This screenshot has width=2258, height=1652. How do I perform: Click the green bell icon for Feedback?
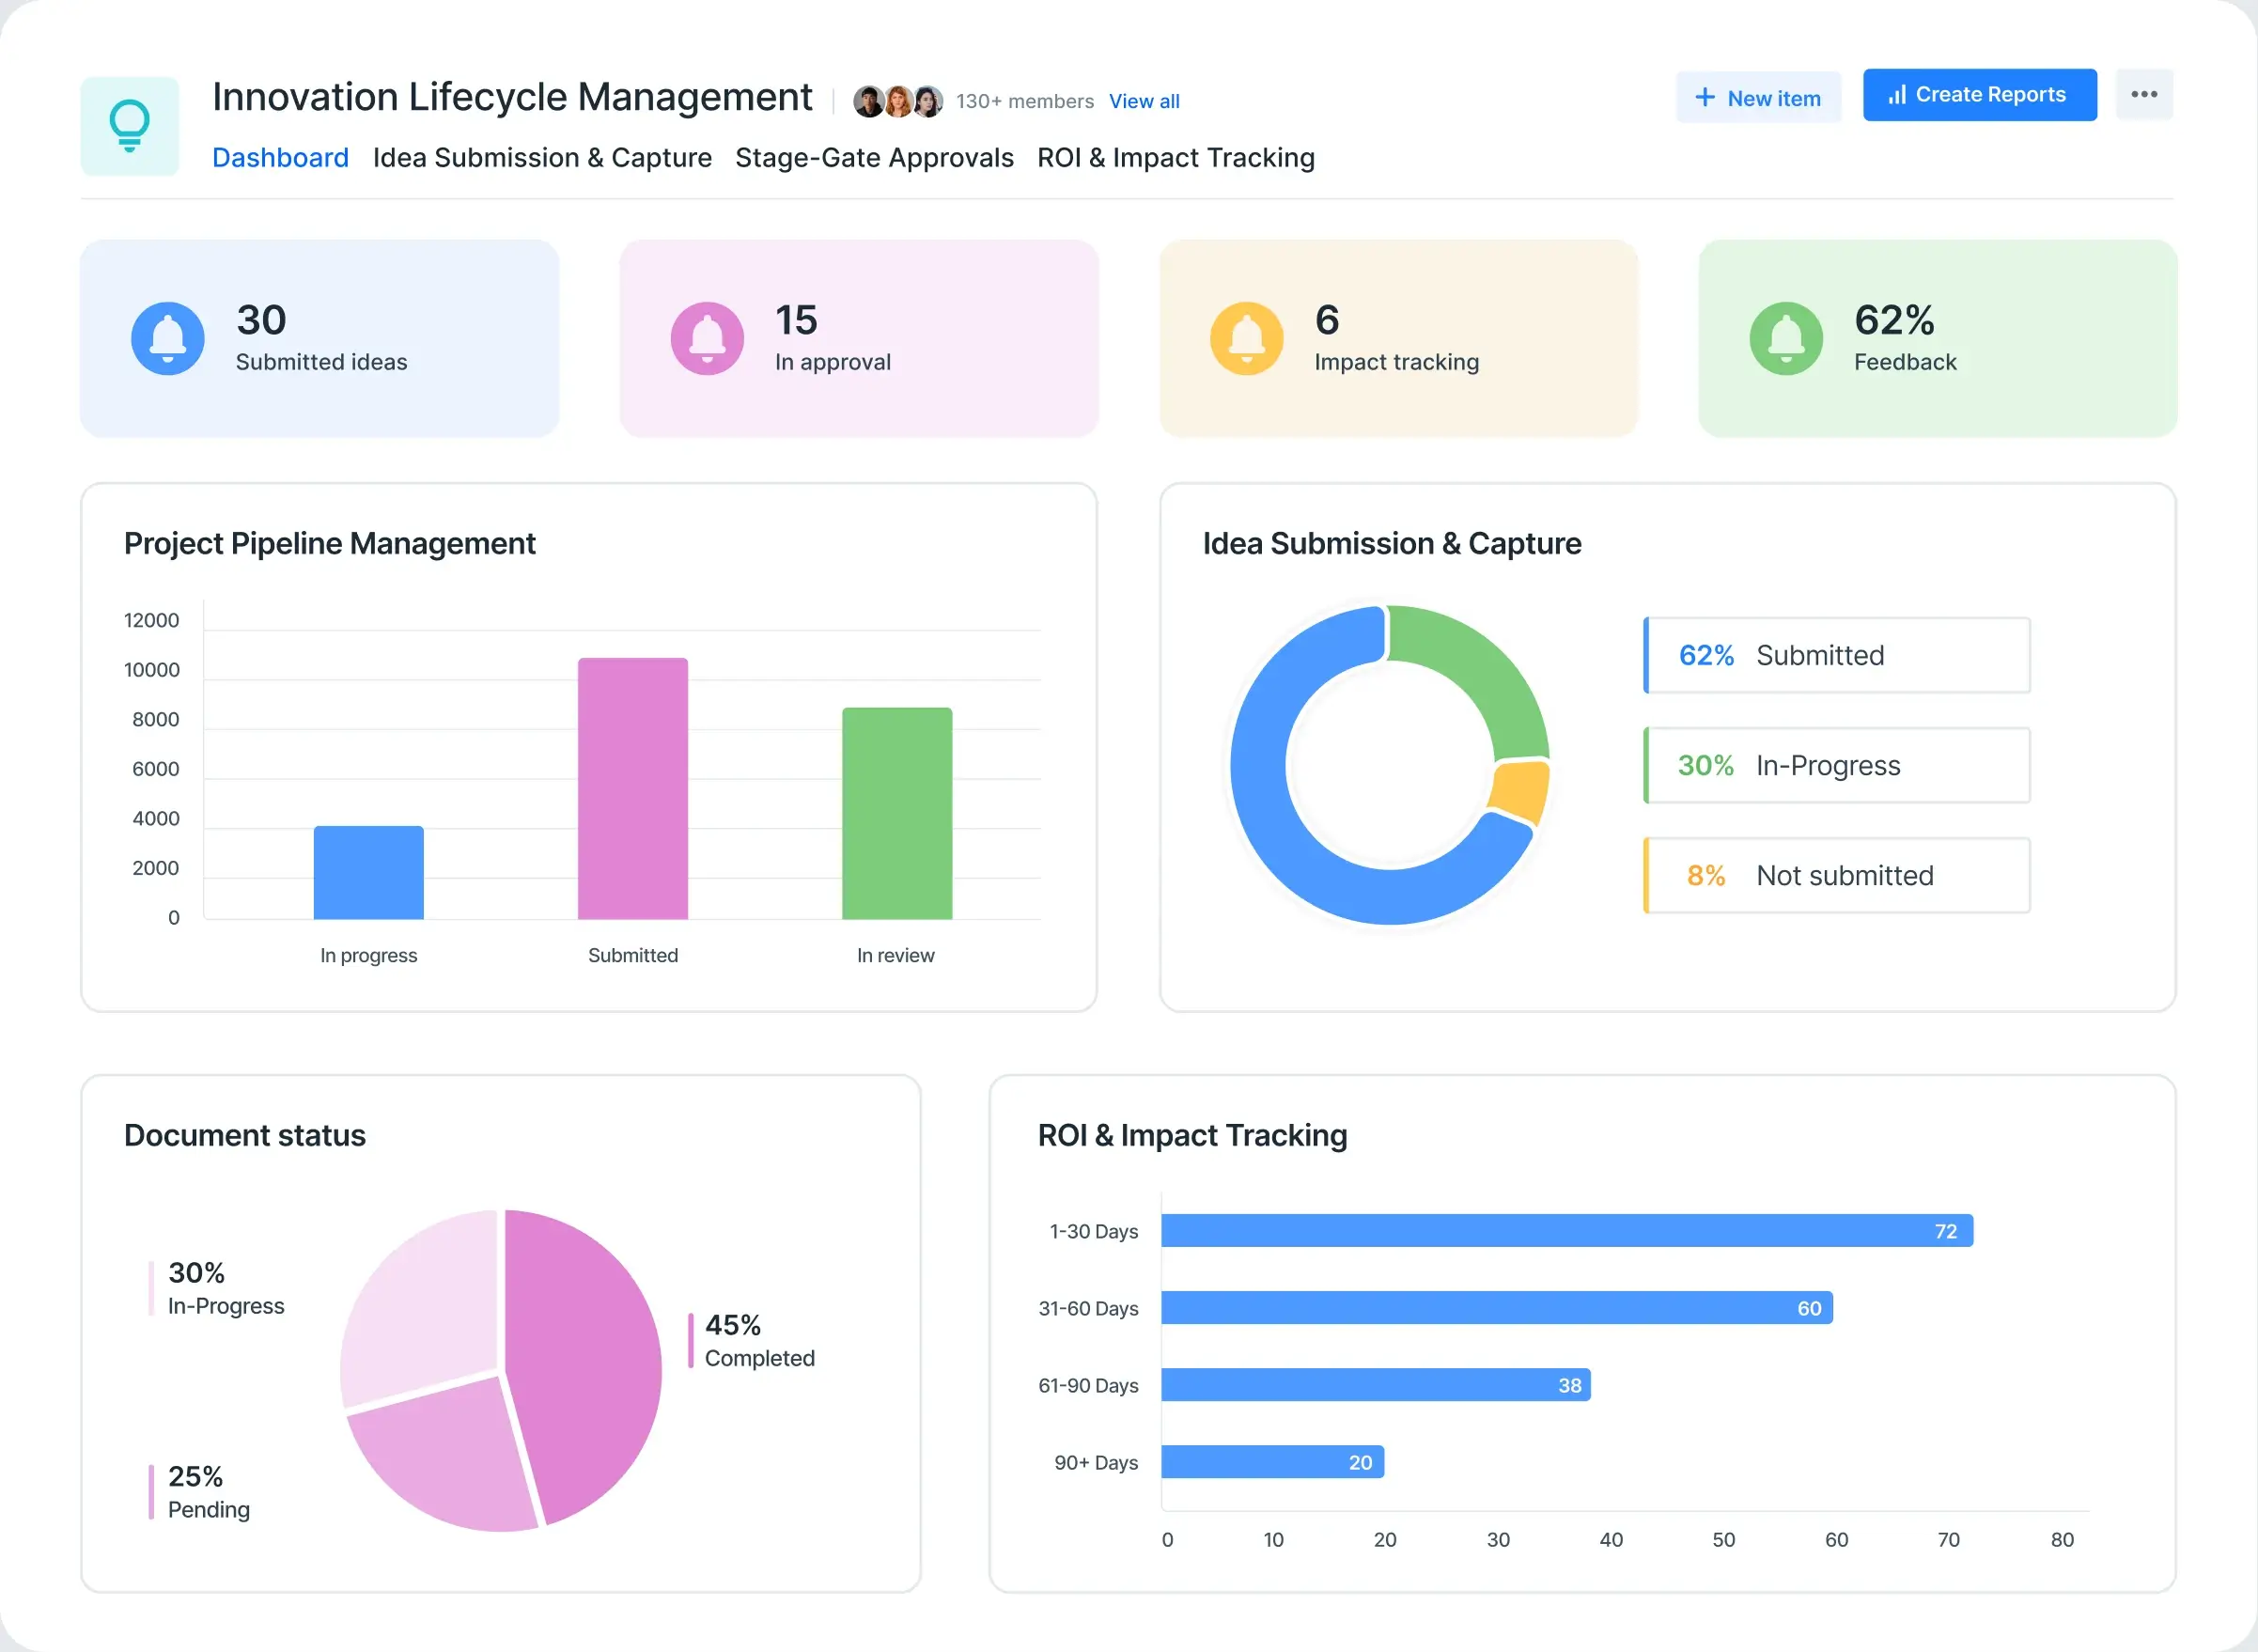click(x=1786, y=339)
